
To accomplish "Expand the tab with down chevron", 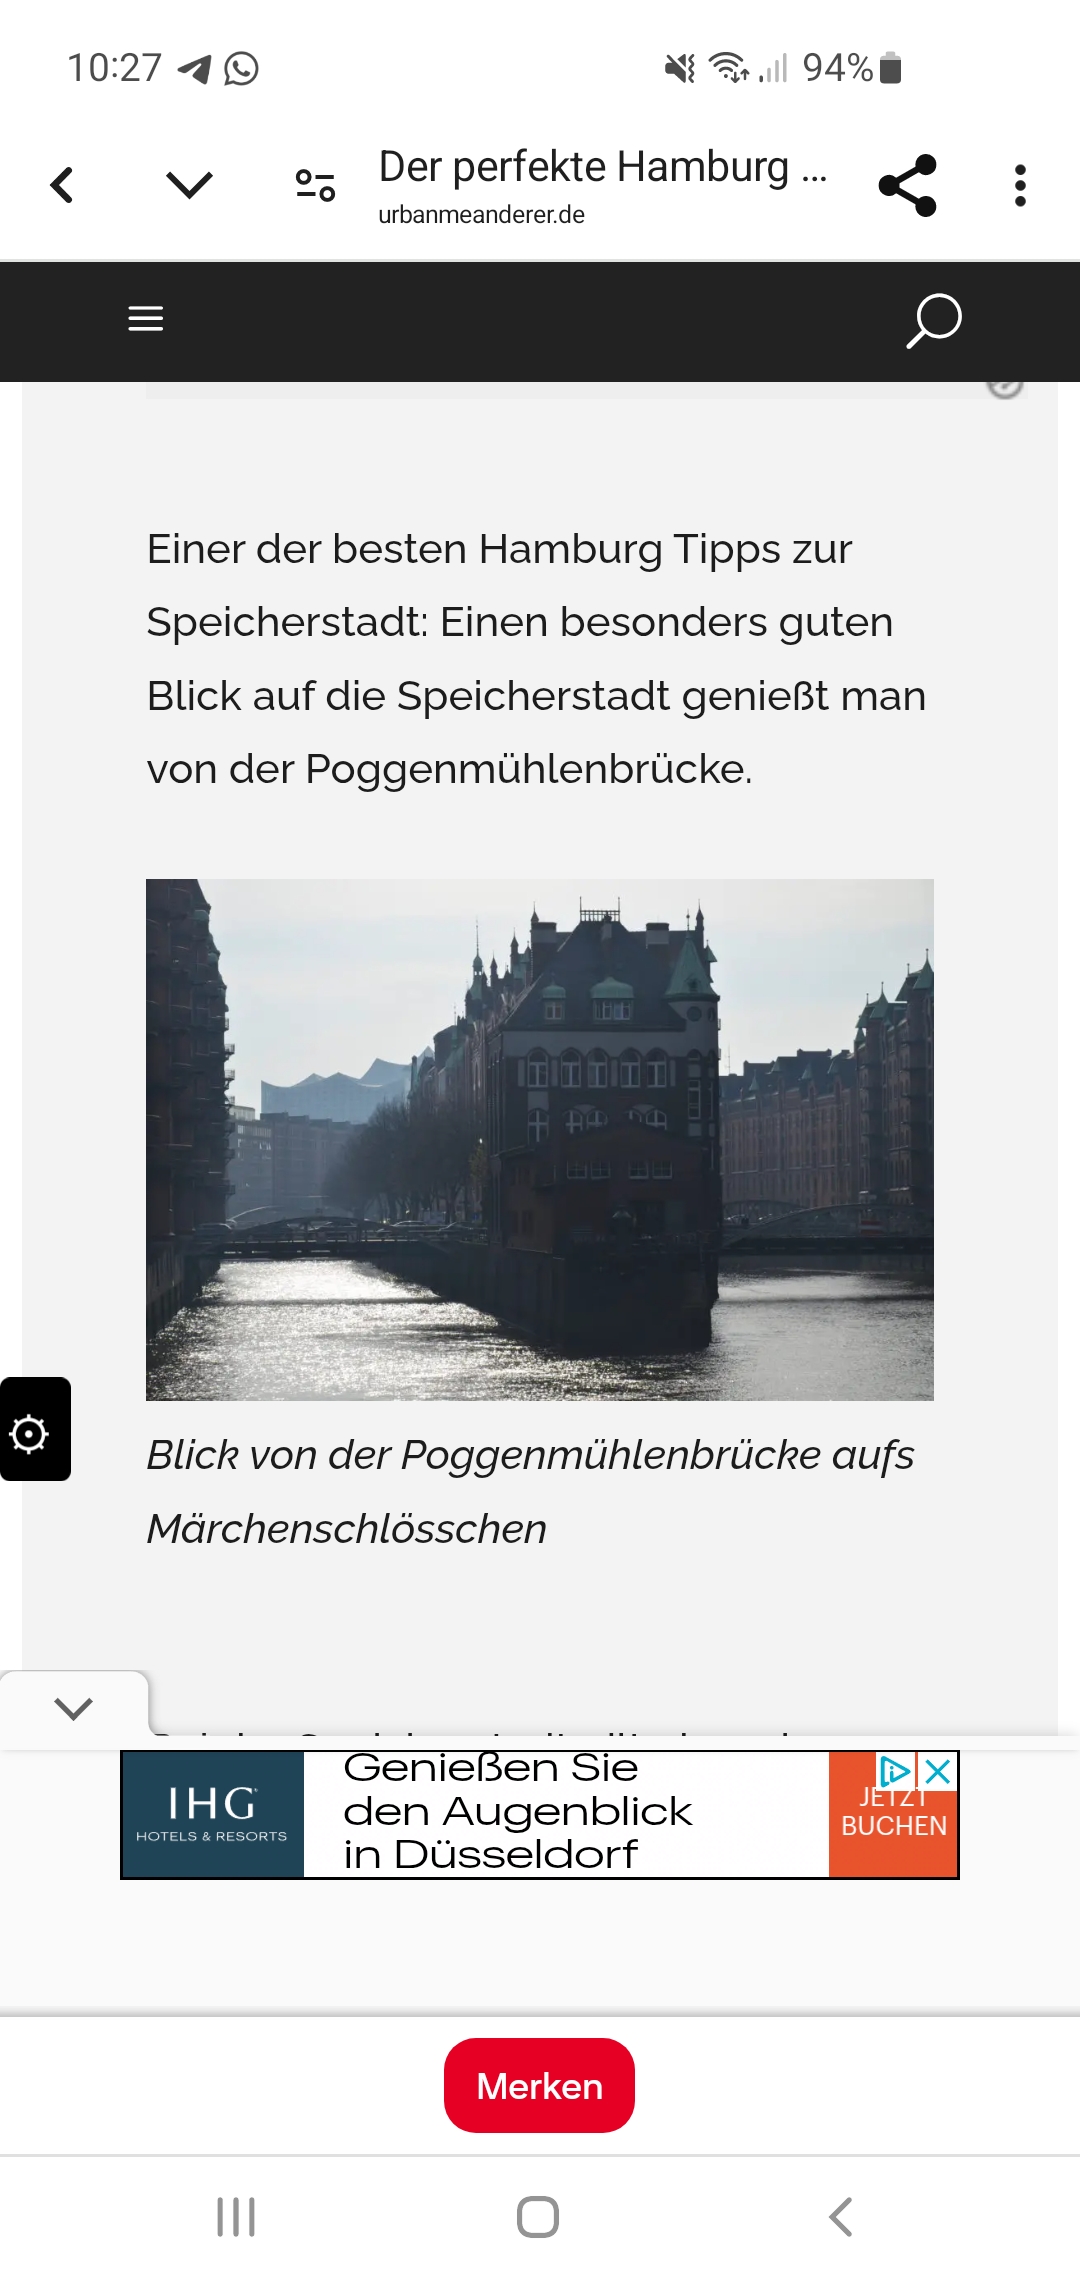I will [74, 1708].
